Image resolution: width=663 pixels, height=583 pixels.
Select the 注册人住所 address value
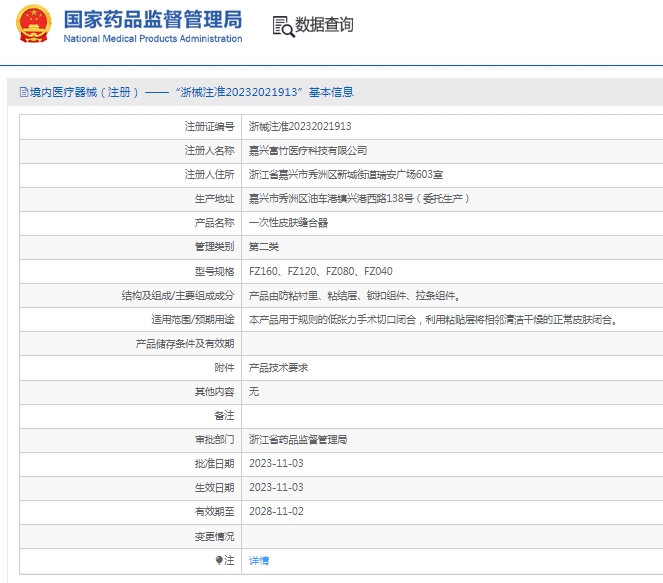[x=345, y=175]
